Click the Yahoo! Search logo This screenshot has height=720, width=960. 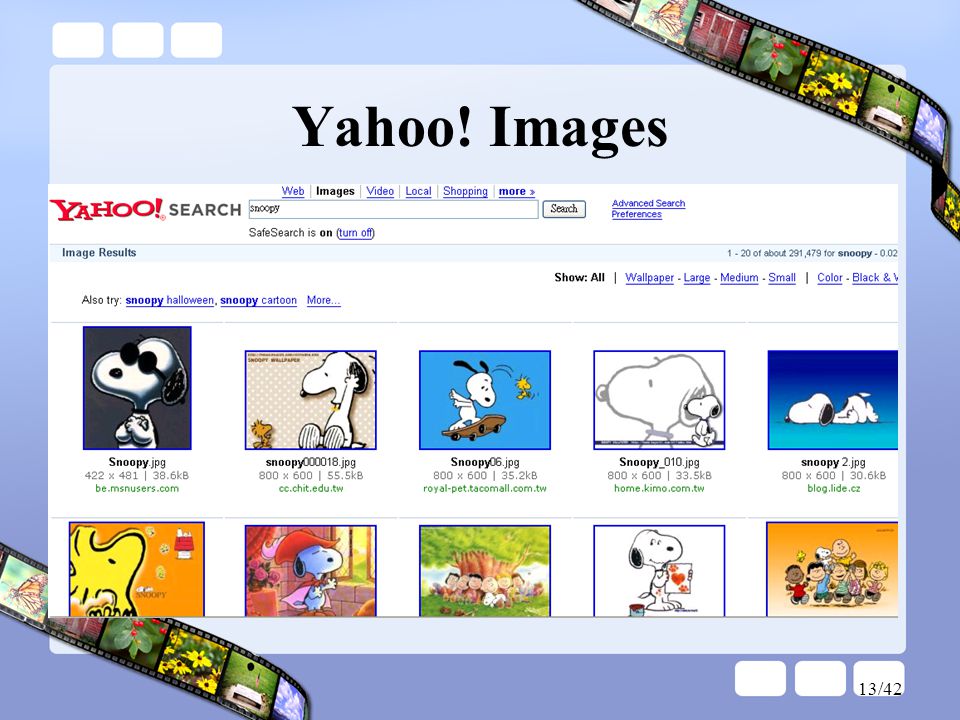(146, 209)
